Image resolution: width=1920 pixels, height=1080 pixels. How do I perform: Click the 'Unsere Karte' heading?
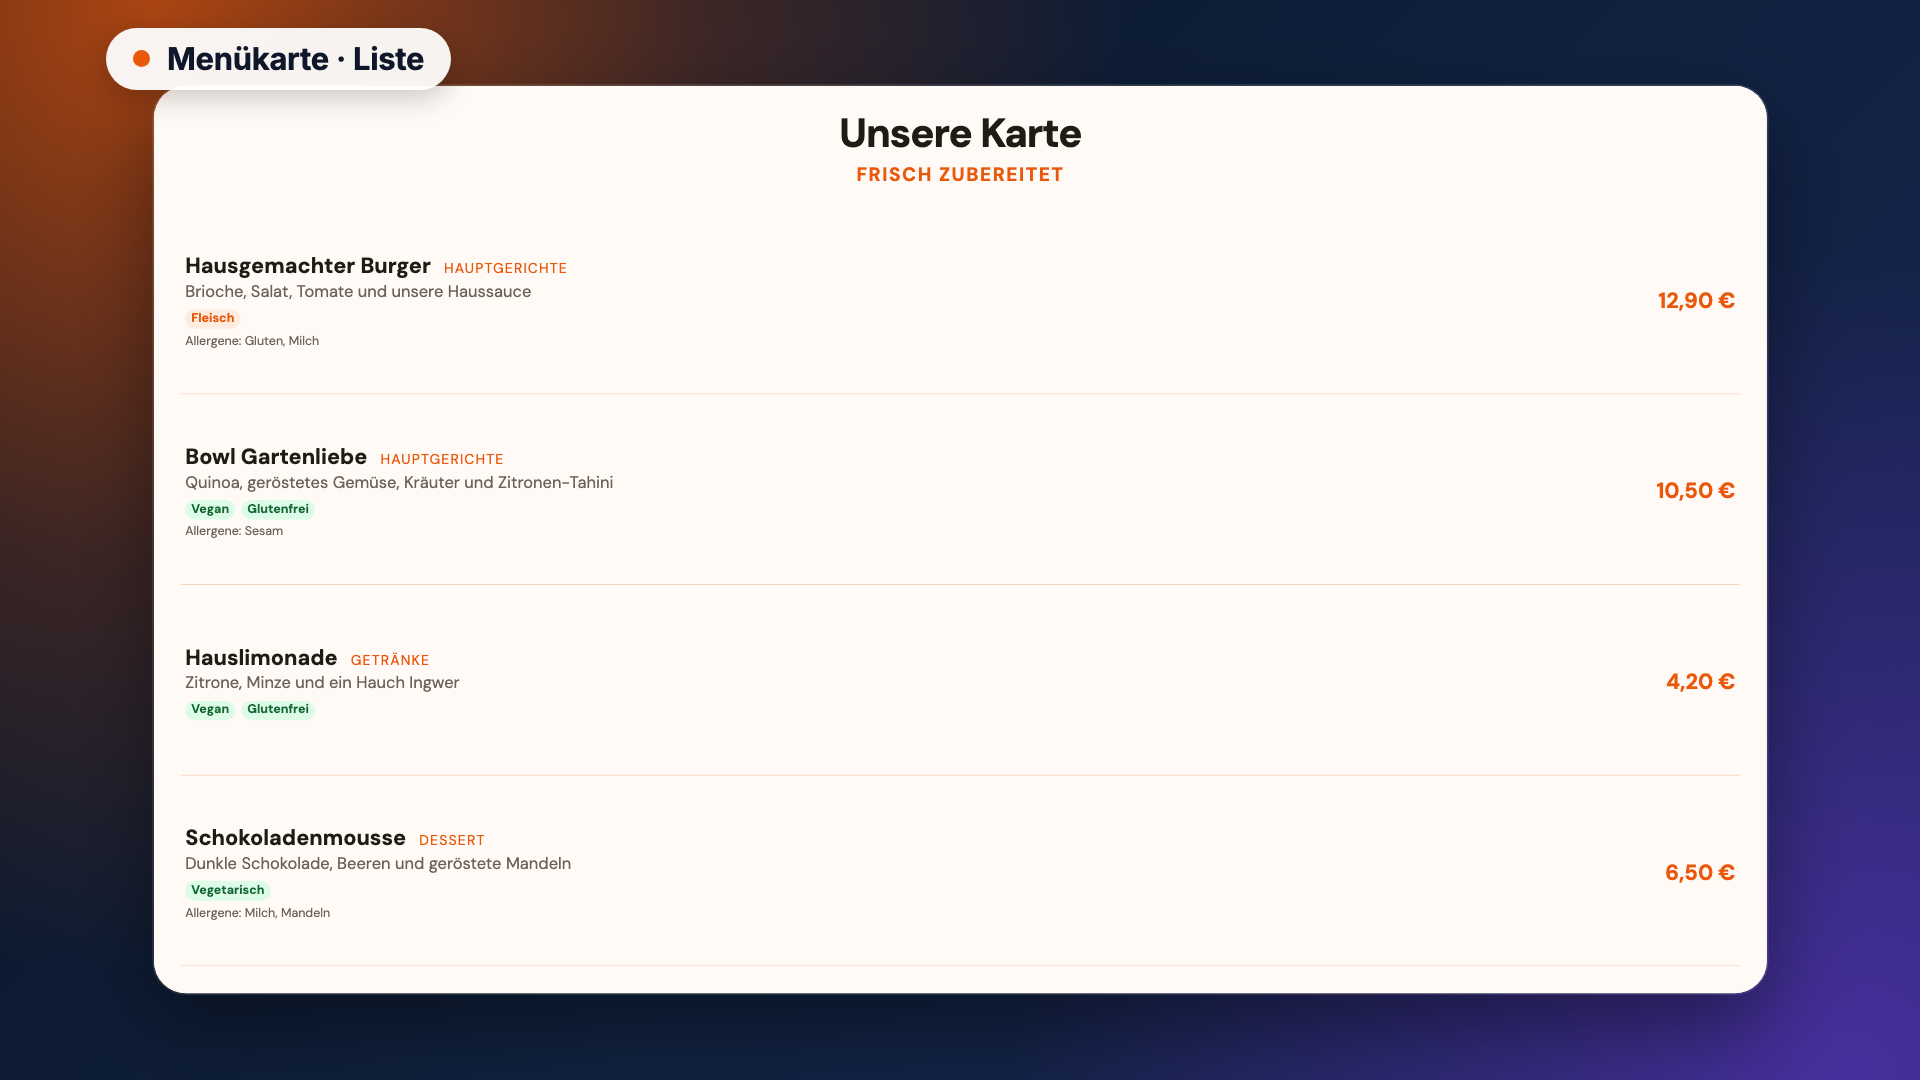coord(960,133)
